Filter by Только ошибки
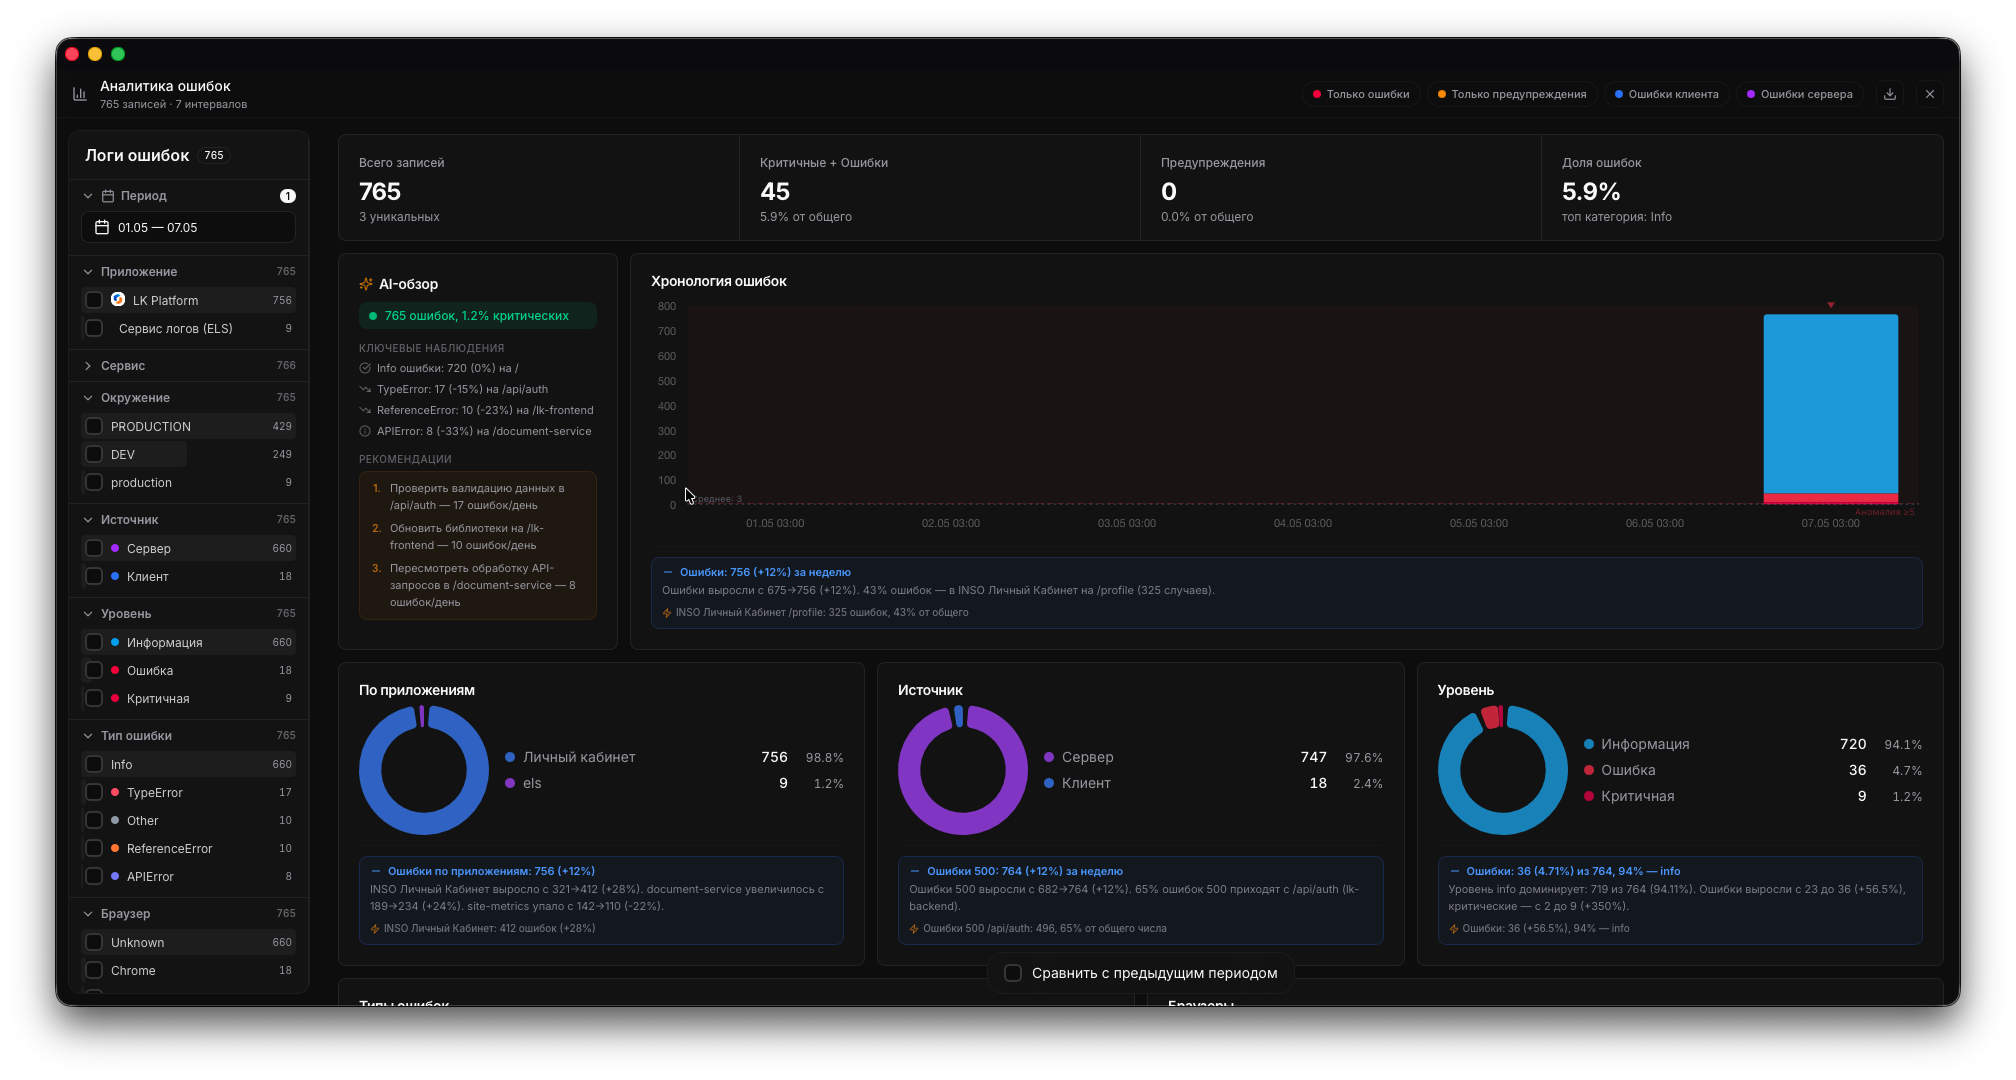This screenshot has height=1080, width=2016. (1361, 94)
